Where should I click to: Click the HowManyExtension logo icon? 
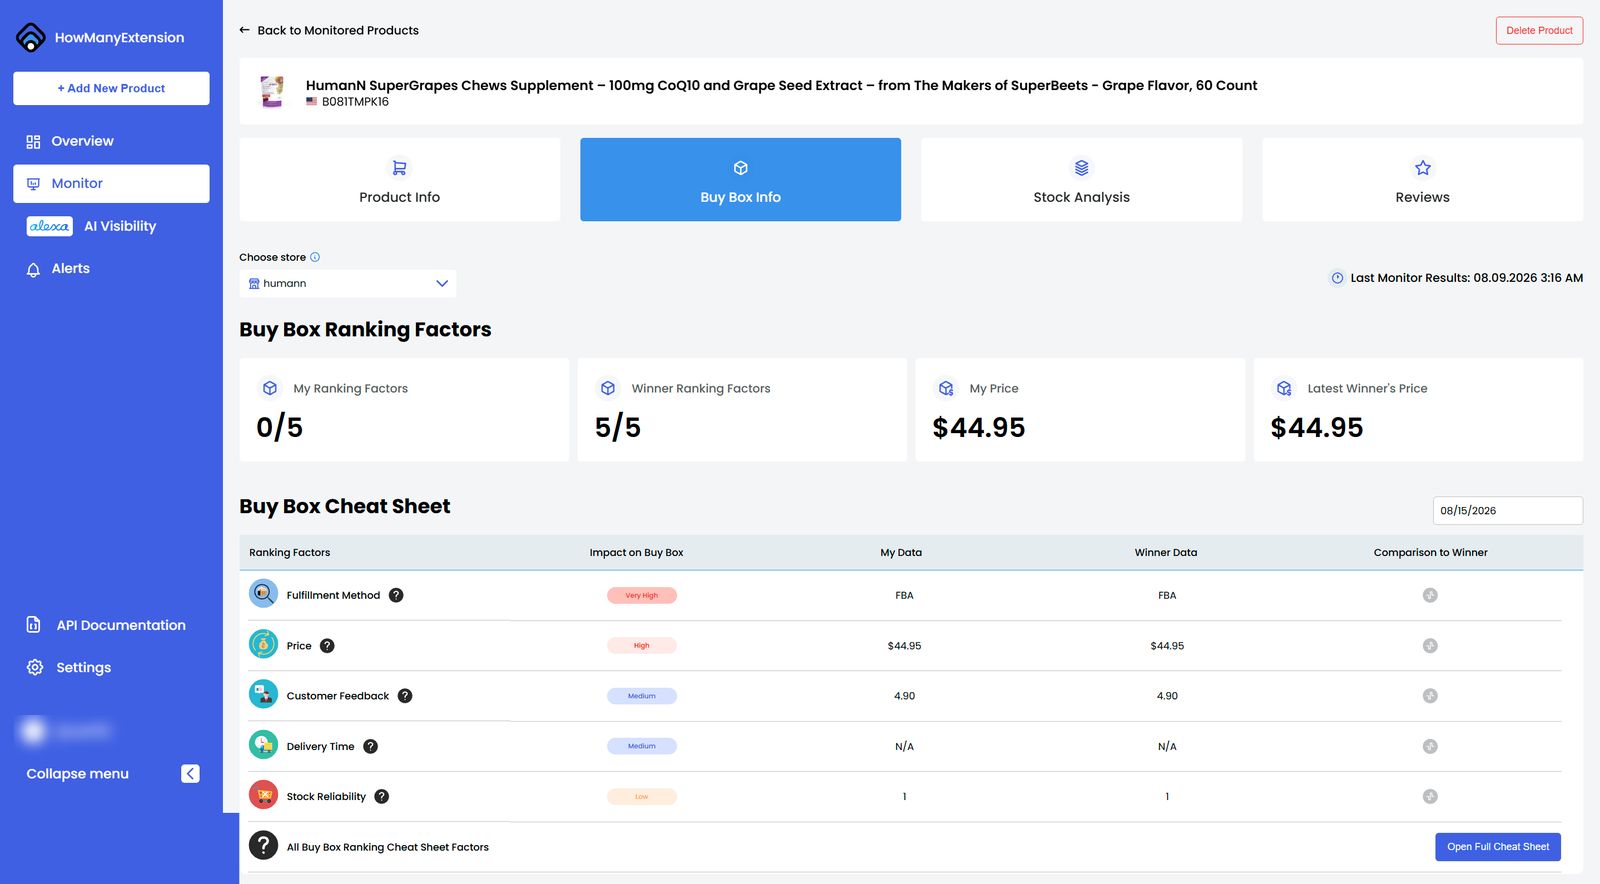pyautogui.click(x=31, y=37)
